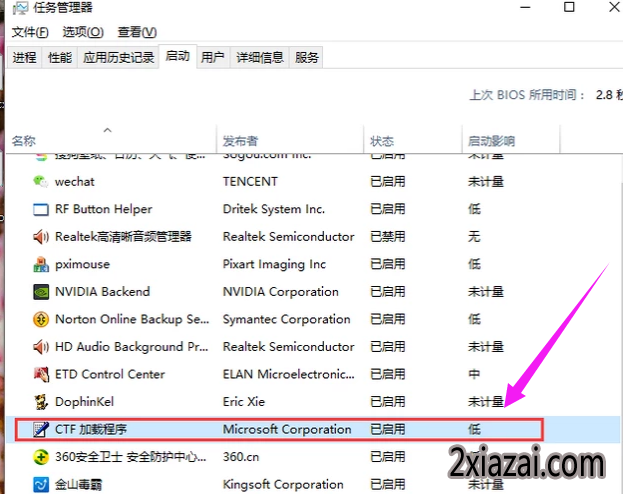
Task: Select the ETD Control Center name text
Action: (110, 374)
